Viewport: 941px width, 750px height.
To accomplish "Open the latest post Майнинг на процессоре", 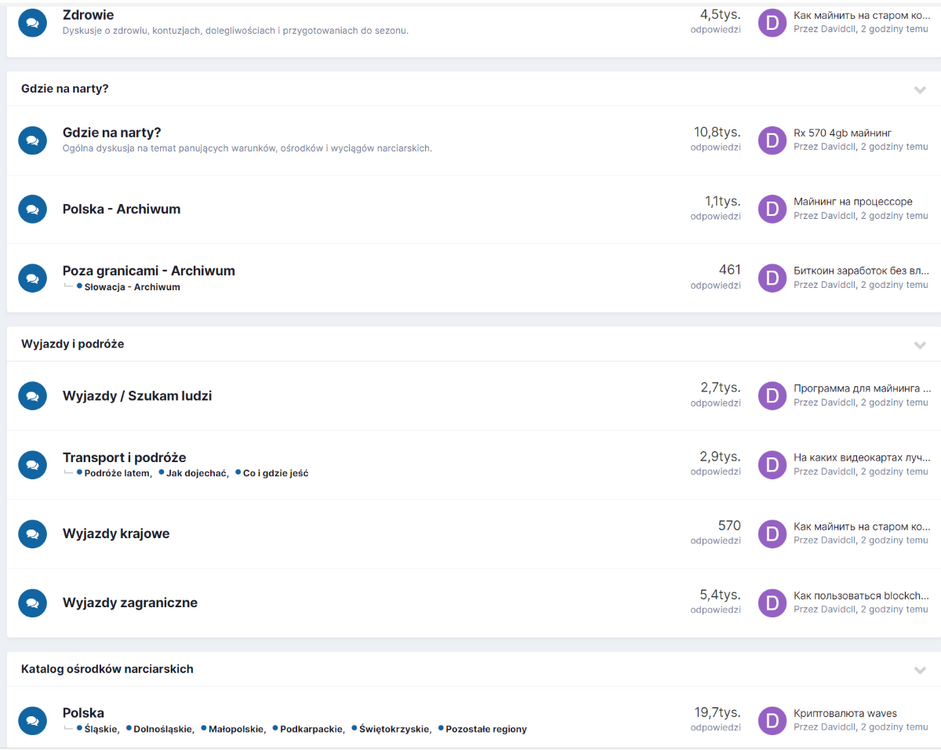I will pos(852,202).
